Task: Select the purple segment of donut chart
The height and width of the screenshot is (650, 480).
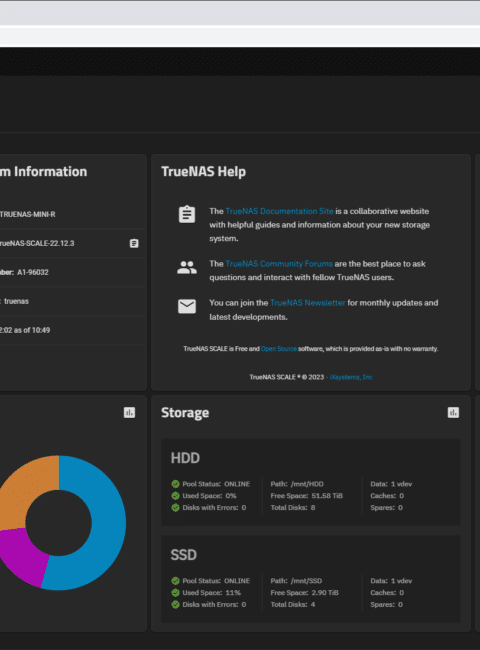Action: tap(25, 558)
